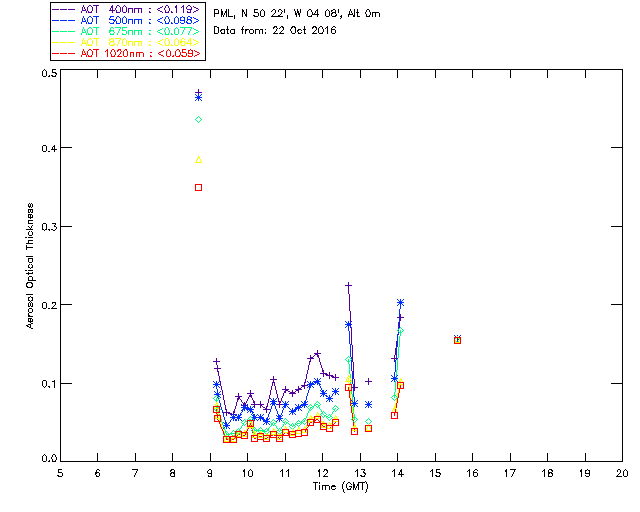Click the x-axis tick label 20

622,473
